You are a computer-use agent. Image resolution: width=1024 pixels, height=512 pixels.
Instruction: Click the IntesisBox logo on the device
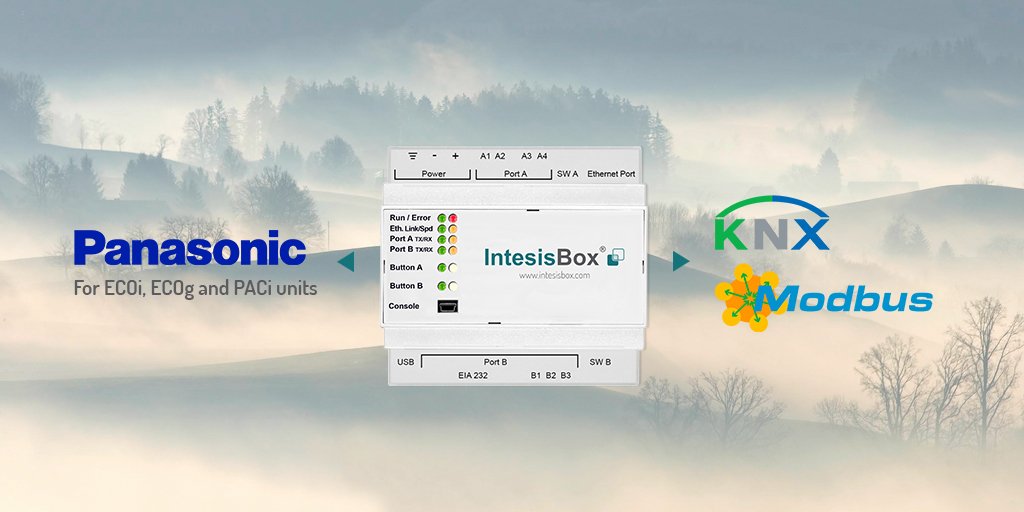[554, 257]
